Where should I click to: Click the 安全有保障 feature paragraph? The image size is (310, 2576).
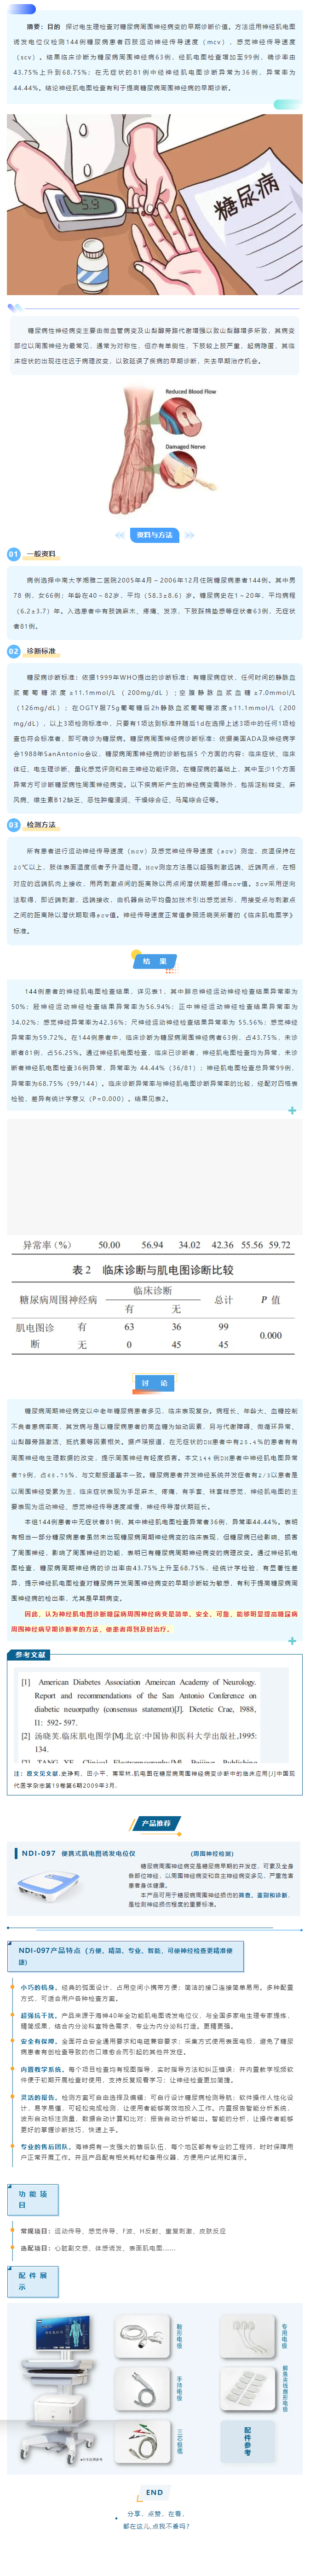click(x=156, y=2046)
